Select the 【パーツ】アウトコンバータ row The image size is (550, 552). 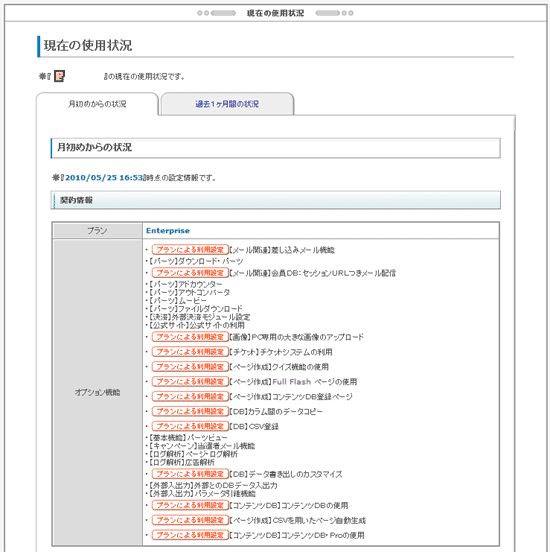tap(189, 292)
